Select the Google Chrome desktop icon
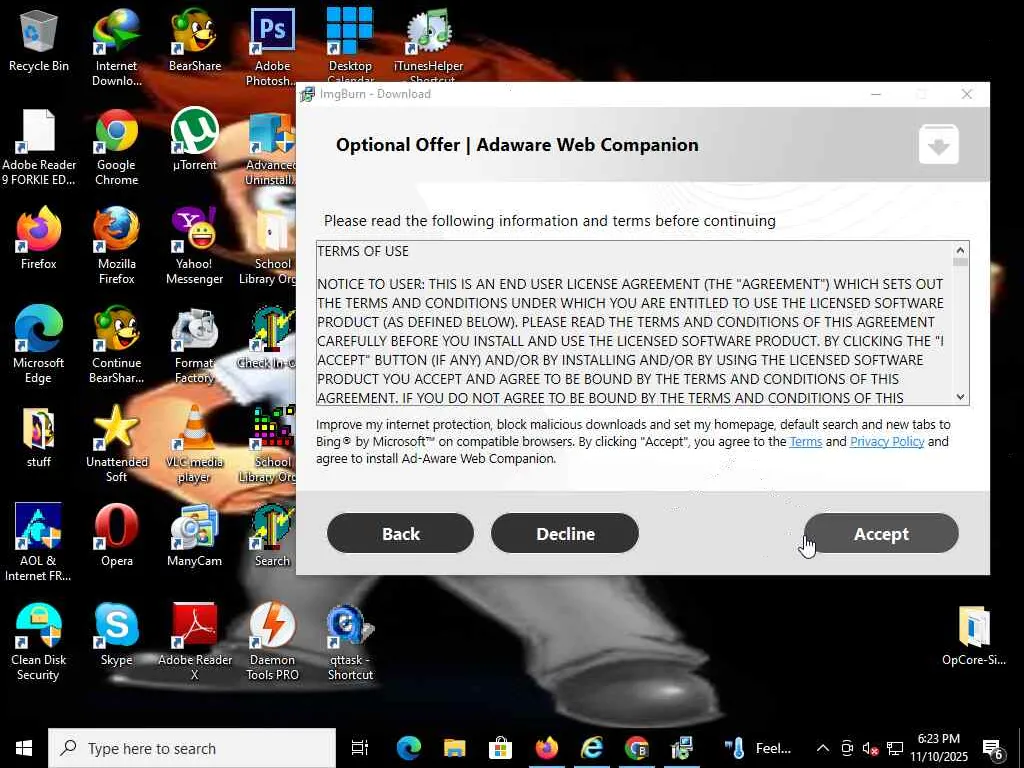Screen dimensions: 1024x768 tap(116, 146)
